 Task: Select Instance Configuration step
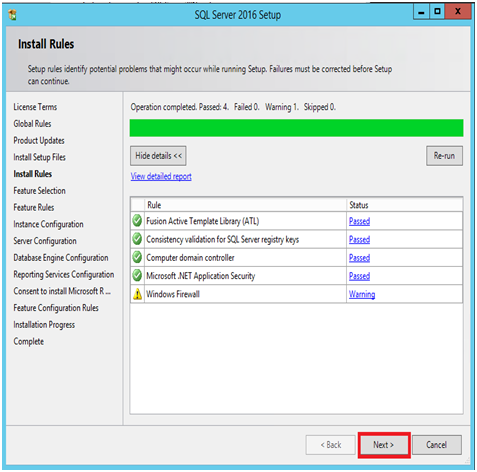click(48, 224)
